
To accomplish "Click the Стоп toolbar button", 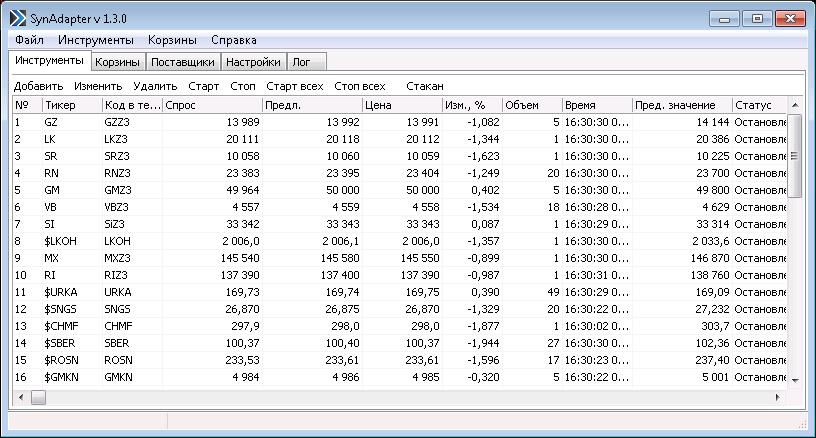I will click(x=243, y=86).
